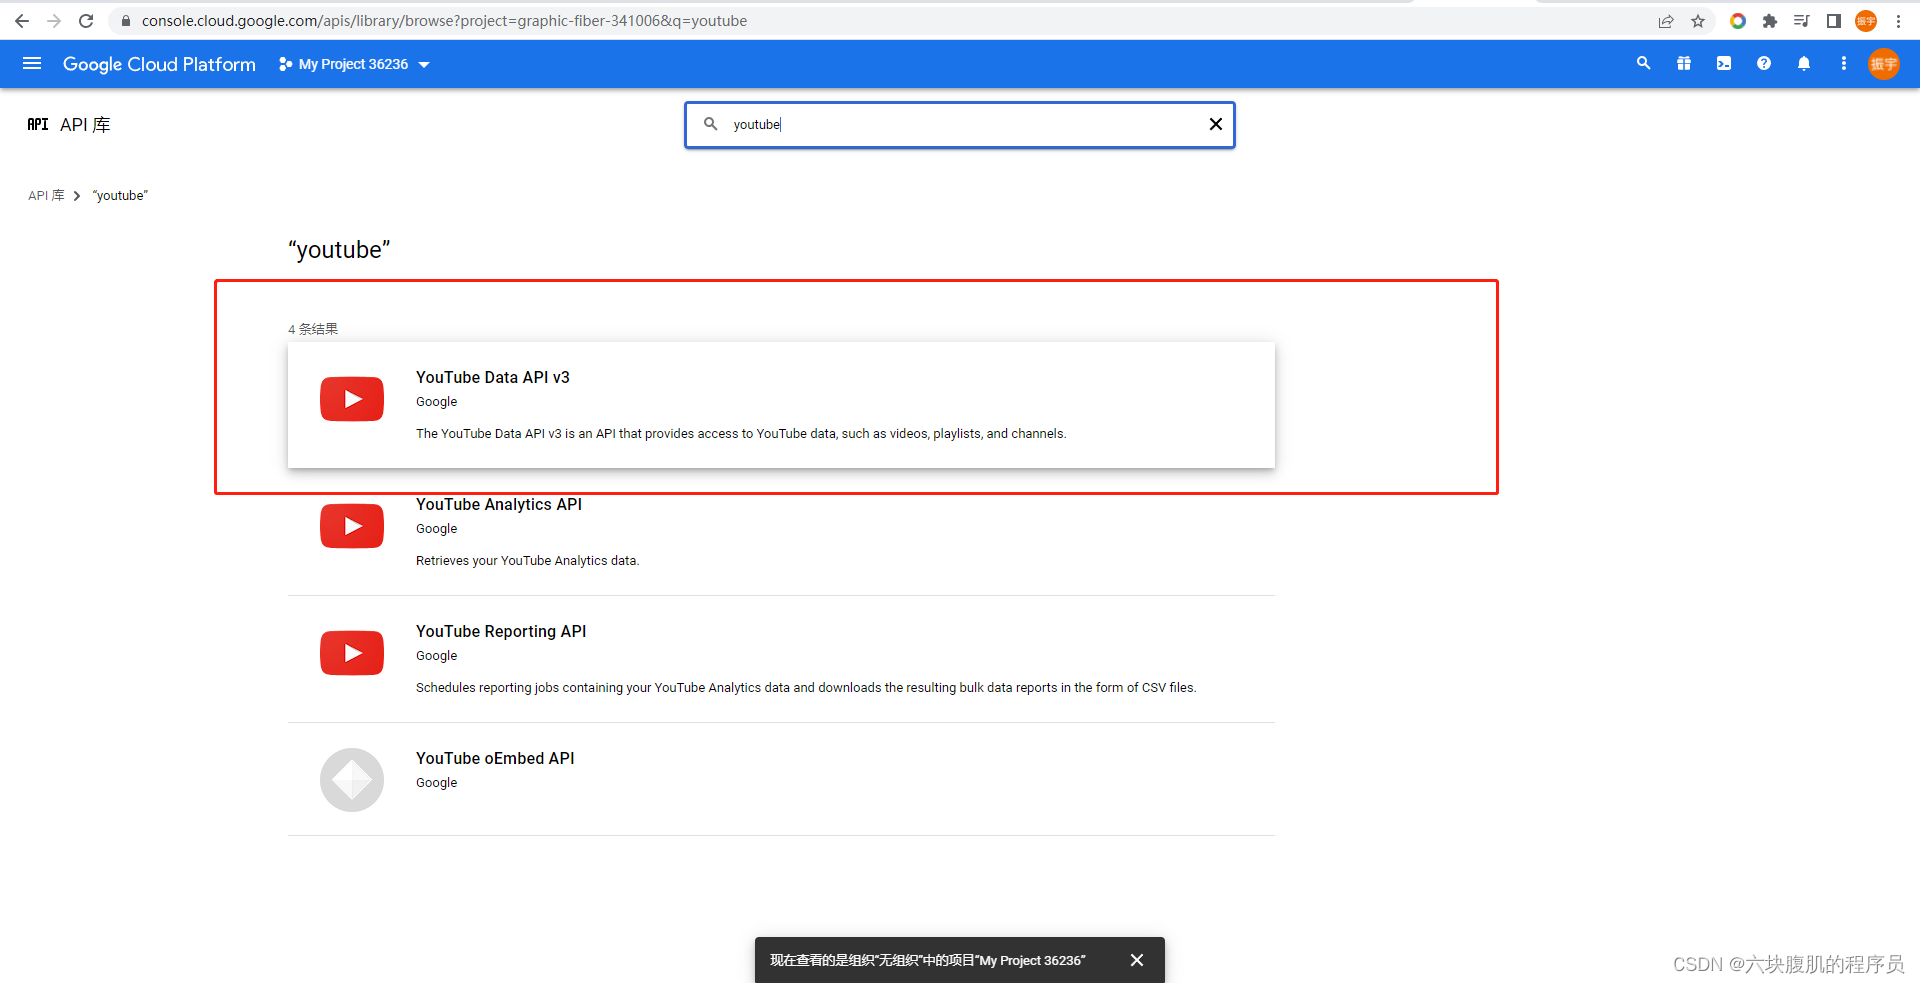Click the “youtube” results heading
Viewport: 1920px width, 983px height.
point(339,250)
